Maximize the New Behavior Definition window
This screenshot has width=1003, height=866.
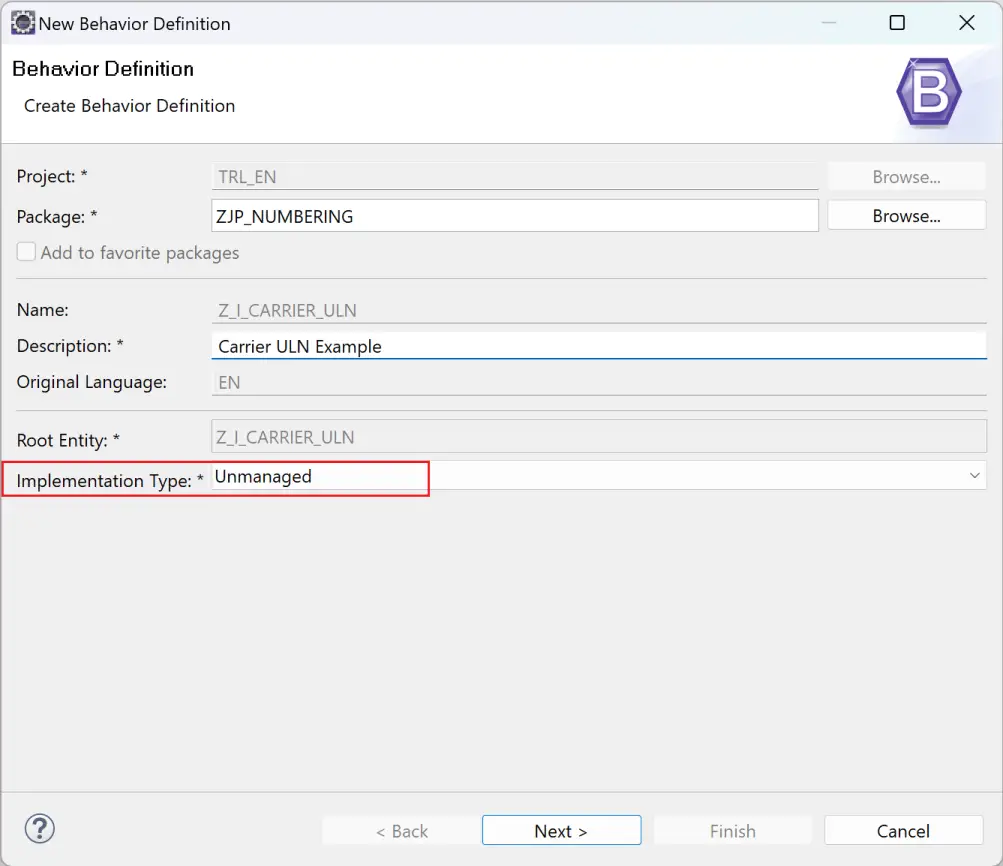[x=897, y=23]
